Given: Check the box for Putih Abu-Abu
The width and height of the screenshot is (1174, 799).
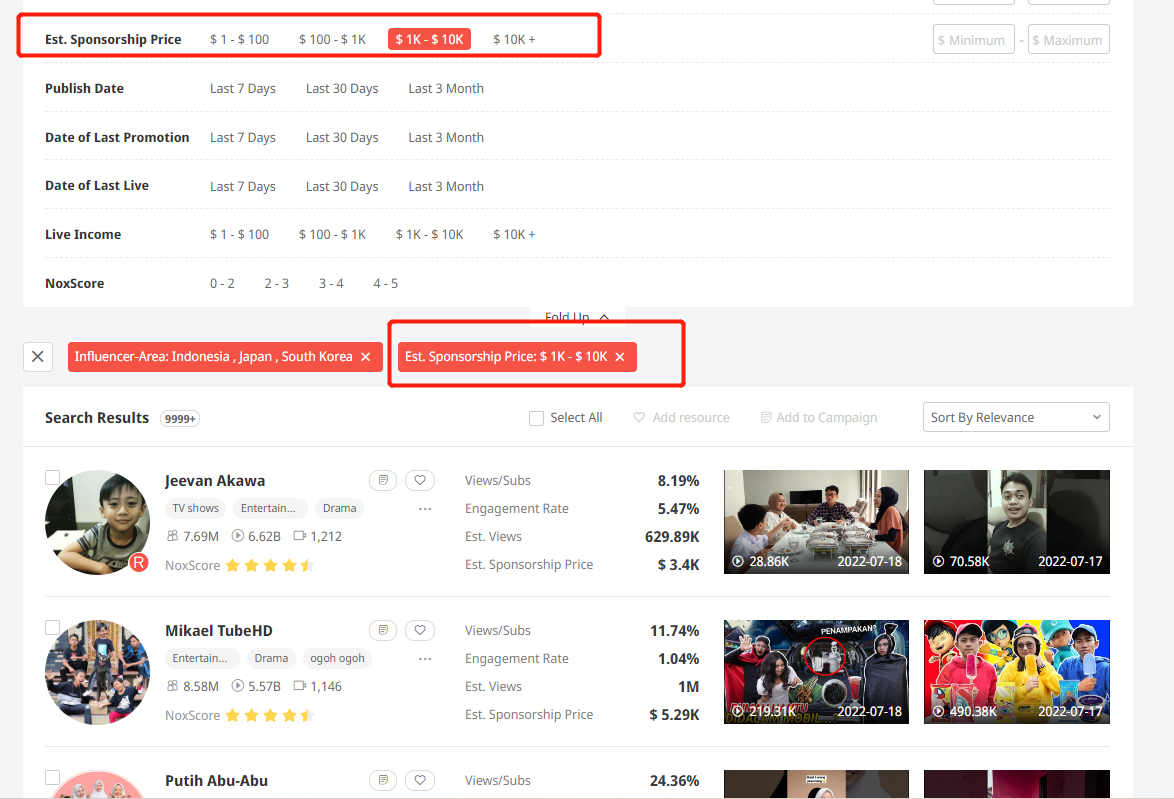Looking at the screenshot, I should pyautogui.click(x=52, y=777).
